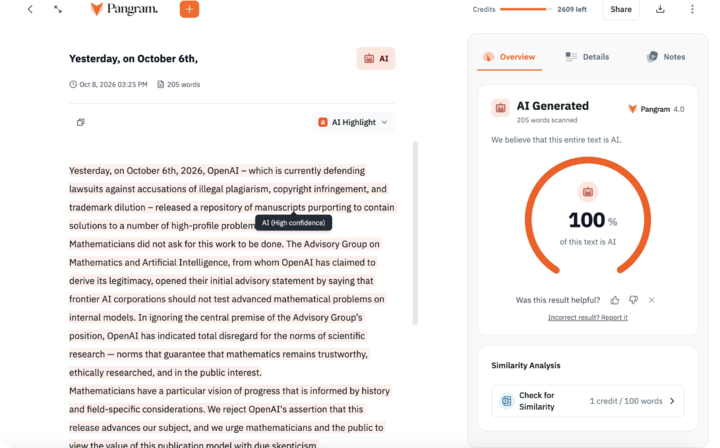Click the back arrow icon
The image size is (720, 448).
[30, 9]
